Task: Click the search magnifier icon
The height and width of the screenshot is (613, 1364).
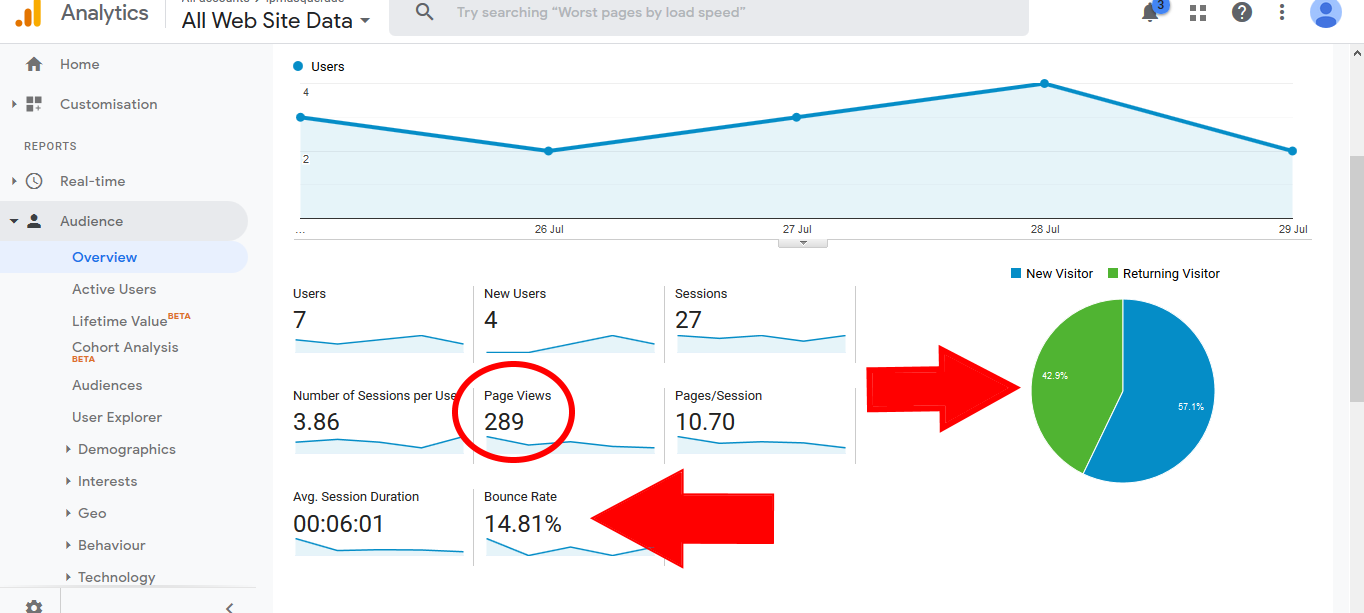Action: (425, 13)
